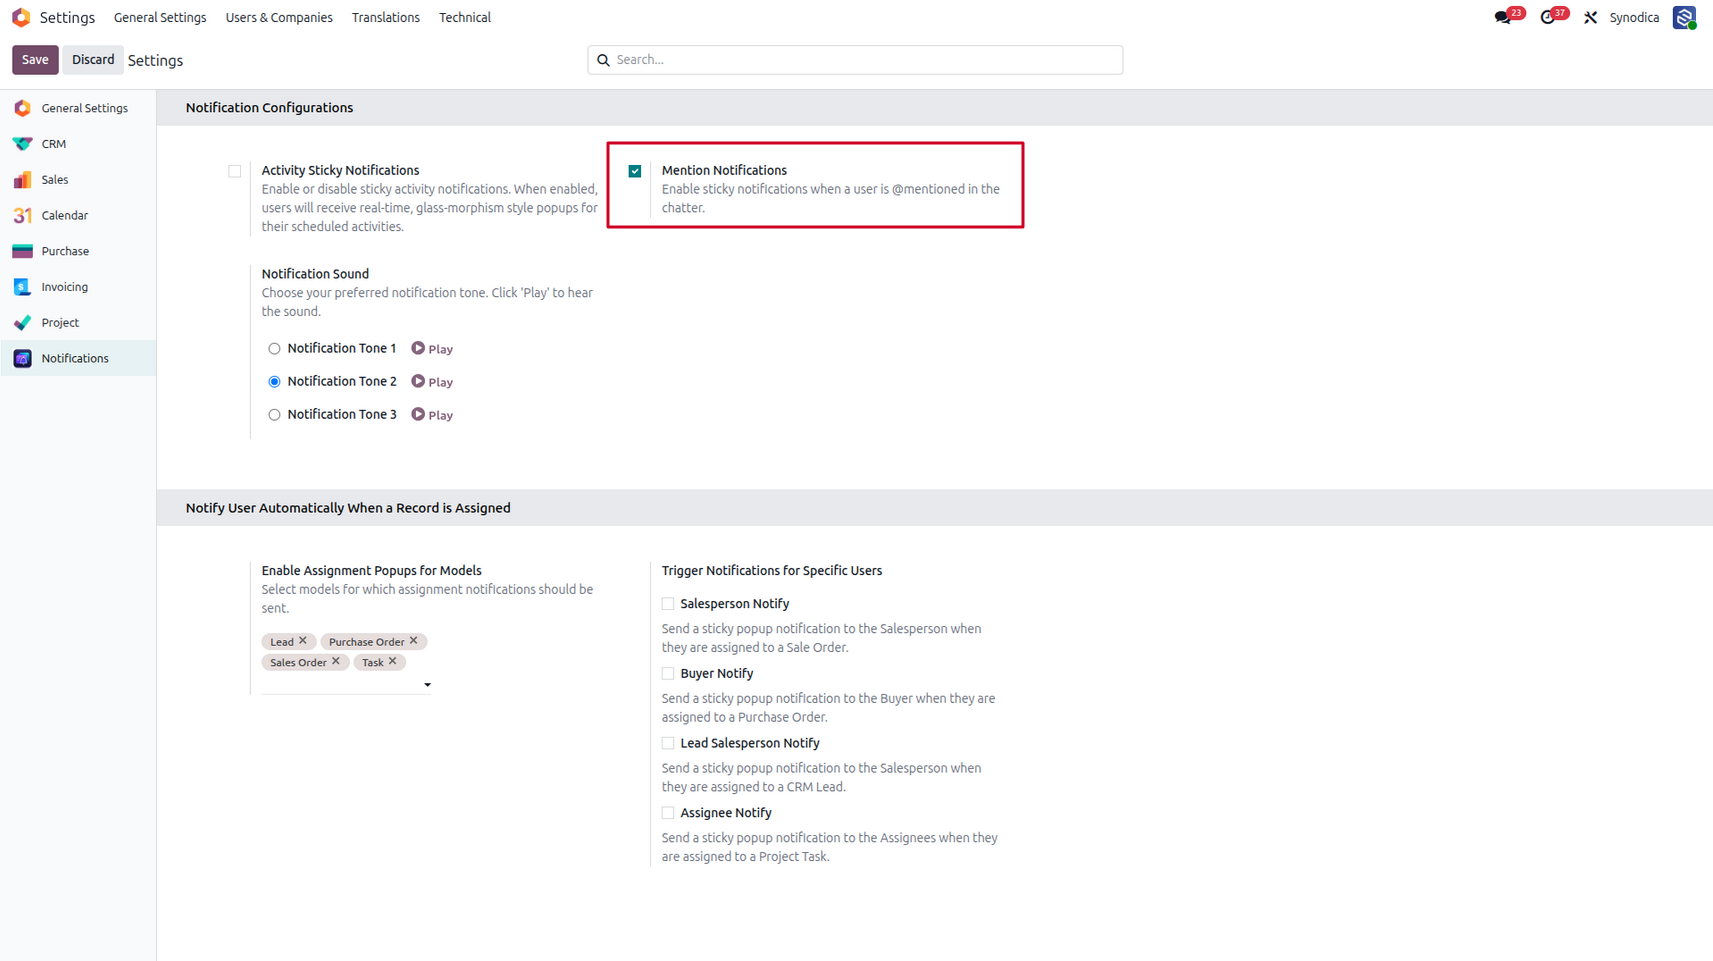Enable the Buyer Notify checkbox
Image resolution: width=1713 pixels, height=961 pixels.
668,674
